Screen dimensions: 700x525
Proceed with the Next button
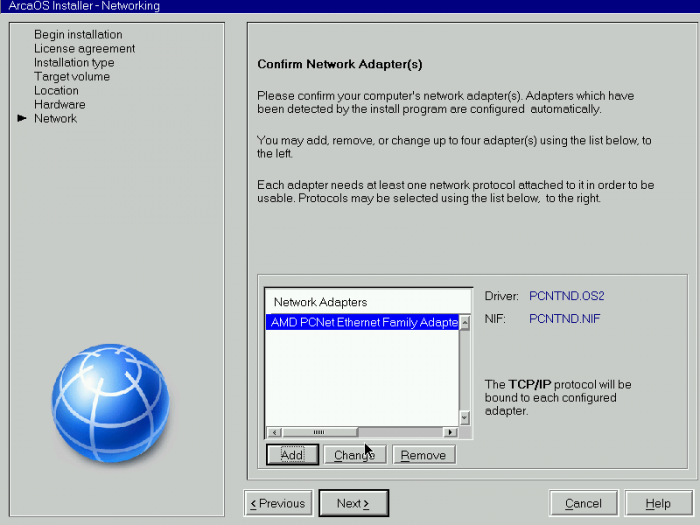click(x=353, y=503)
